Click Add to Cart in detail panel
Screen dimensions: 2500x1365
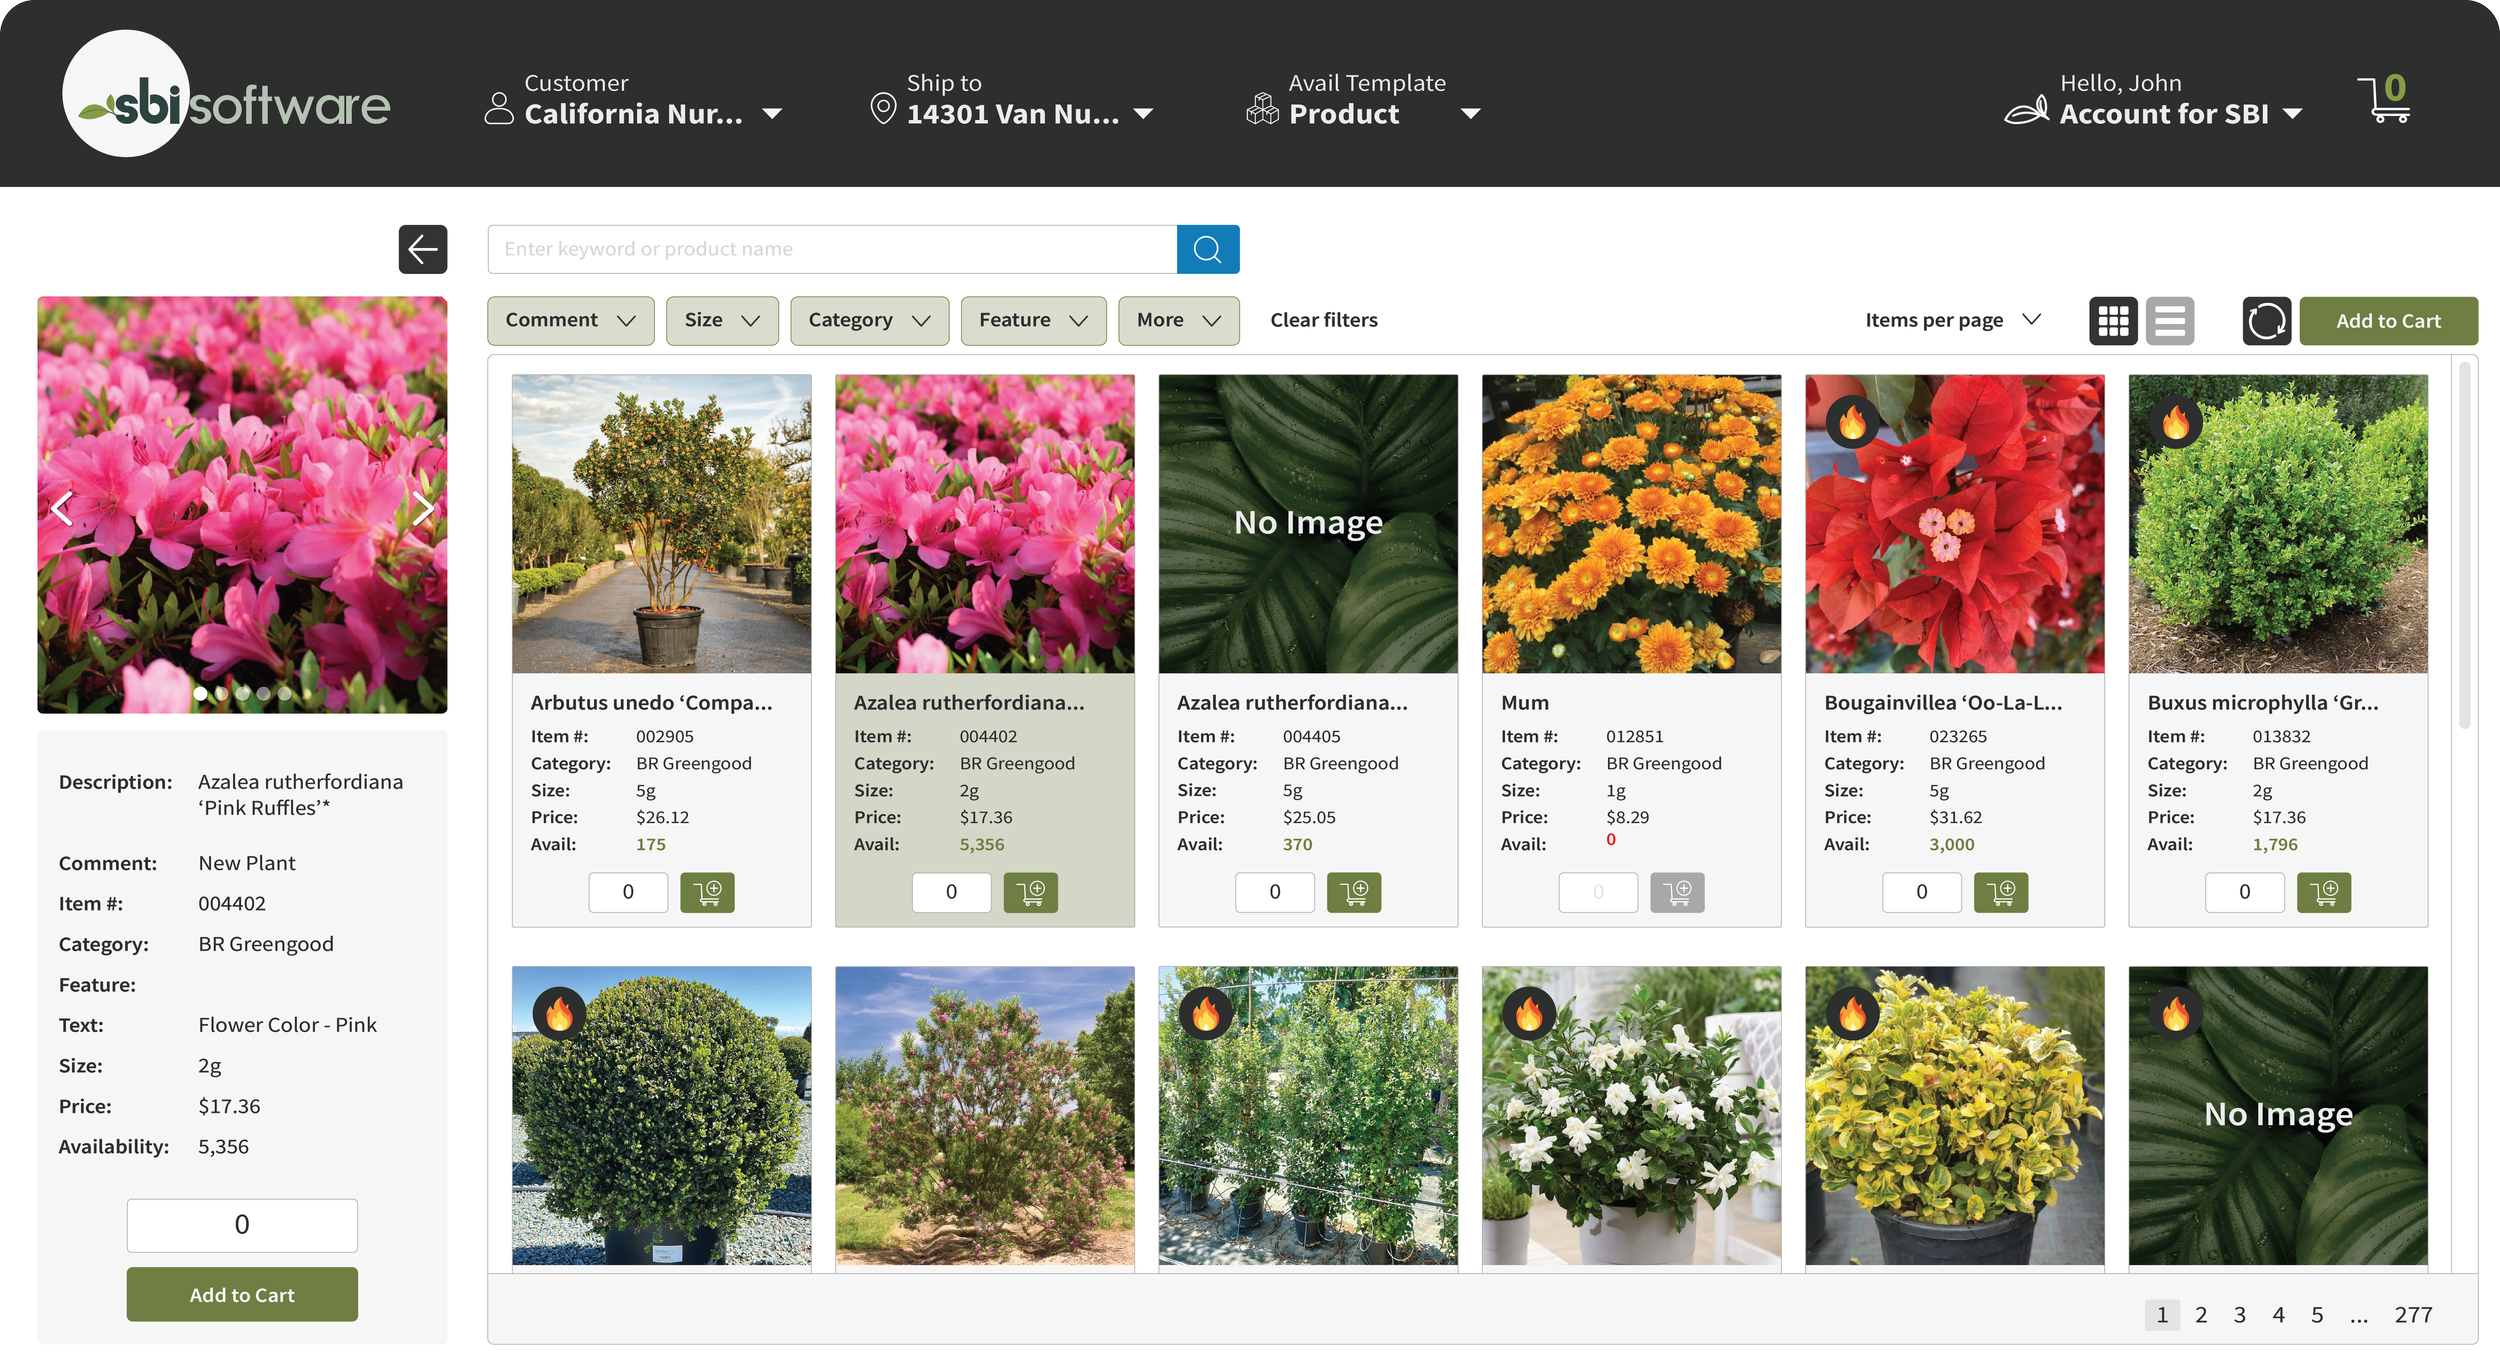(242, 1294)
